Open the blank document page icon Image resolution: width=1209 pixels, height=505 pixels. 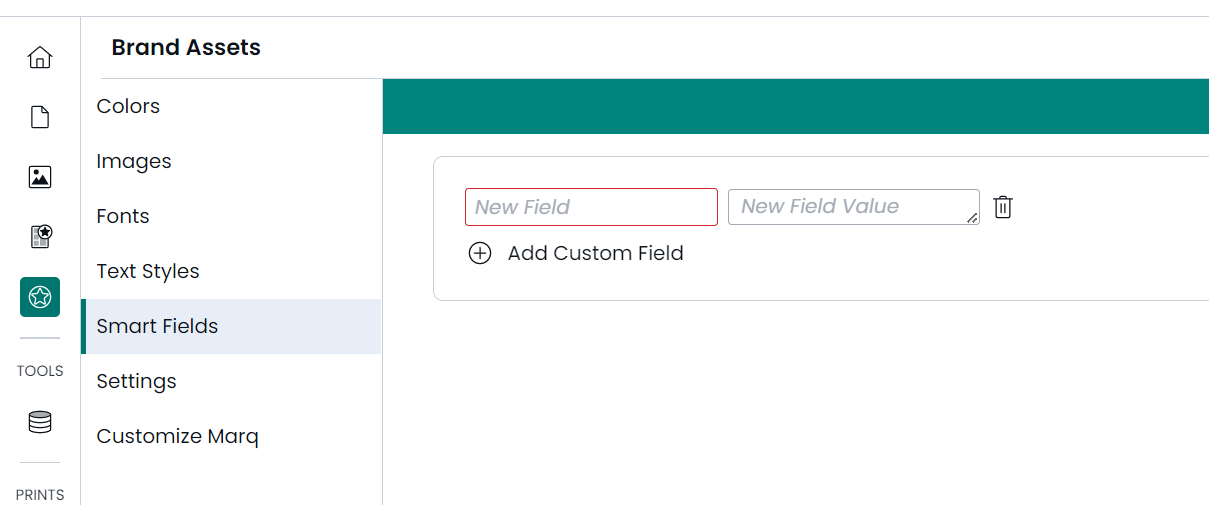(40, 117)
